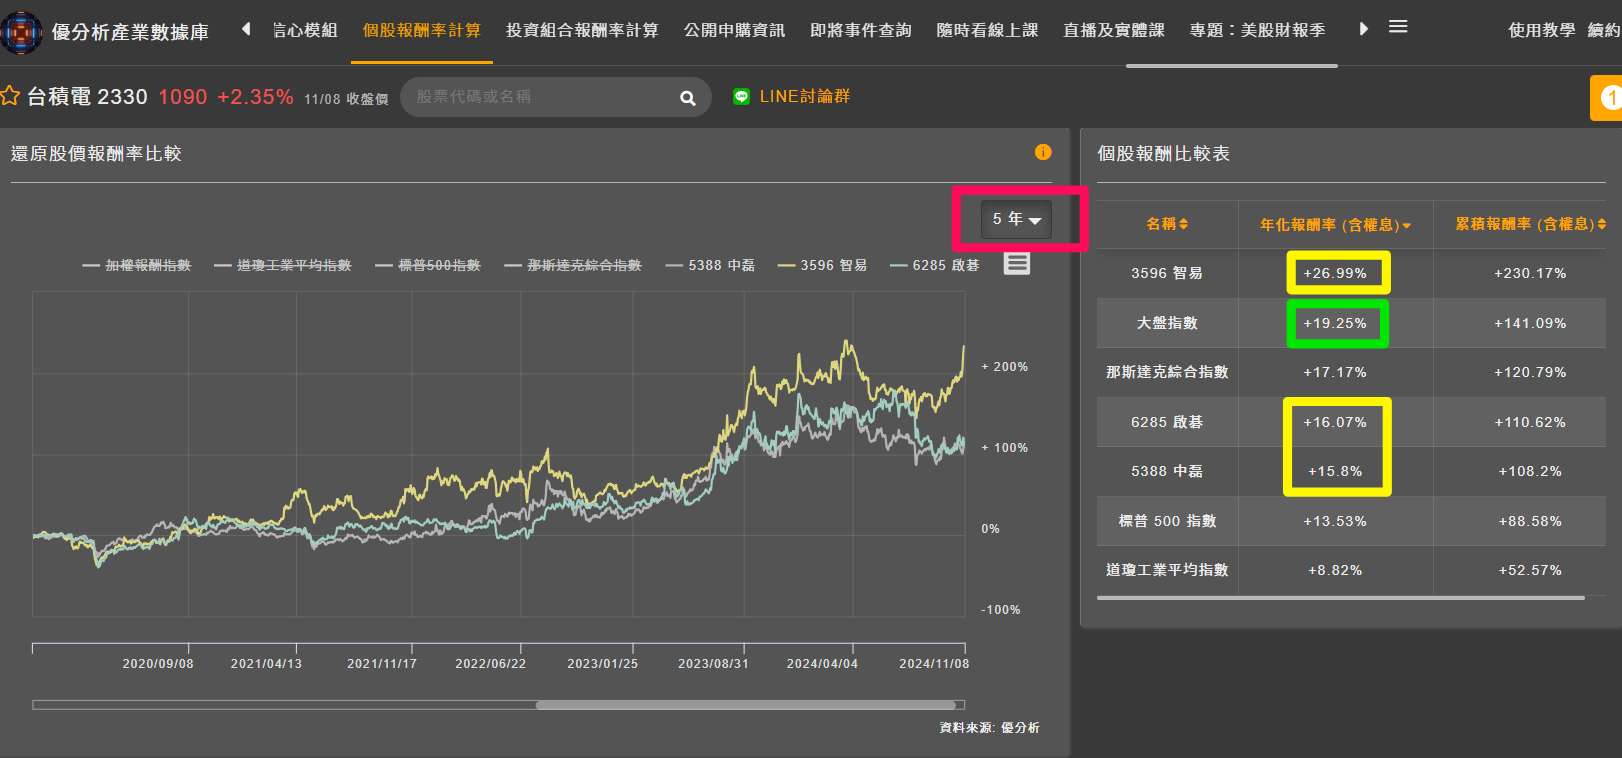Toggle 3596 智易 legend series
1622x758 pixels.
[x=822, y=265]
